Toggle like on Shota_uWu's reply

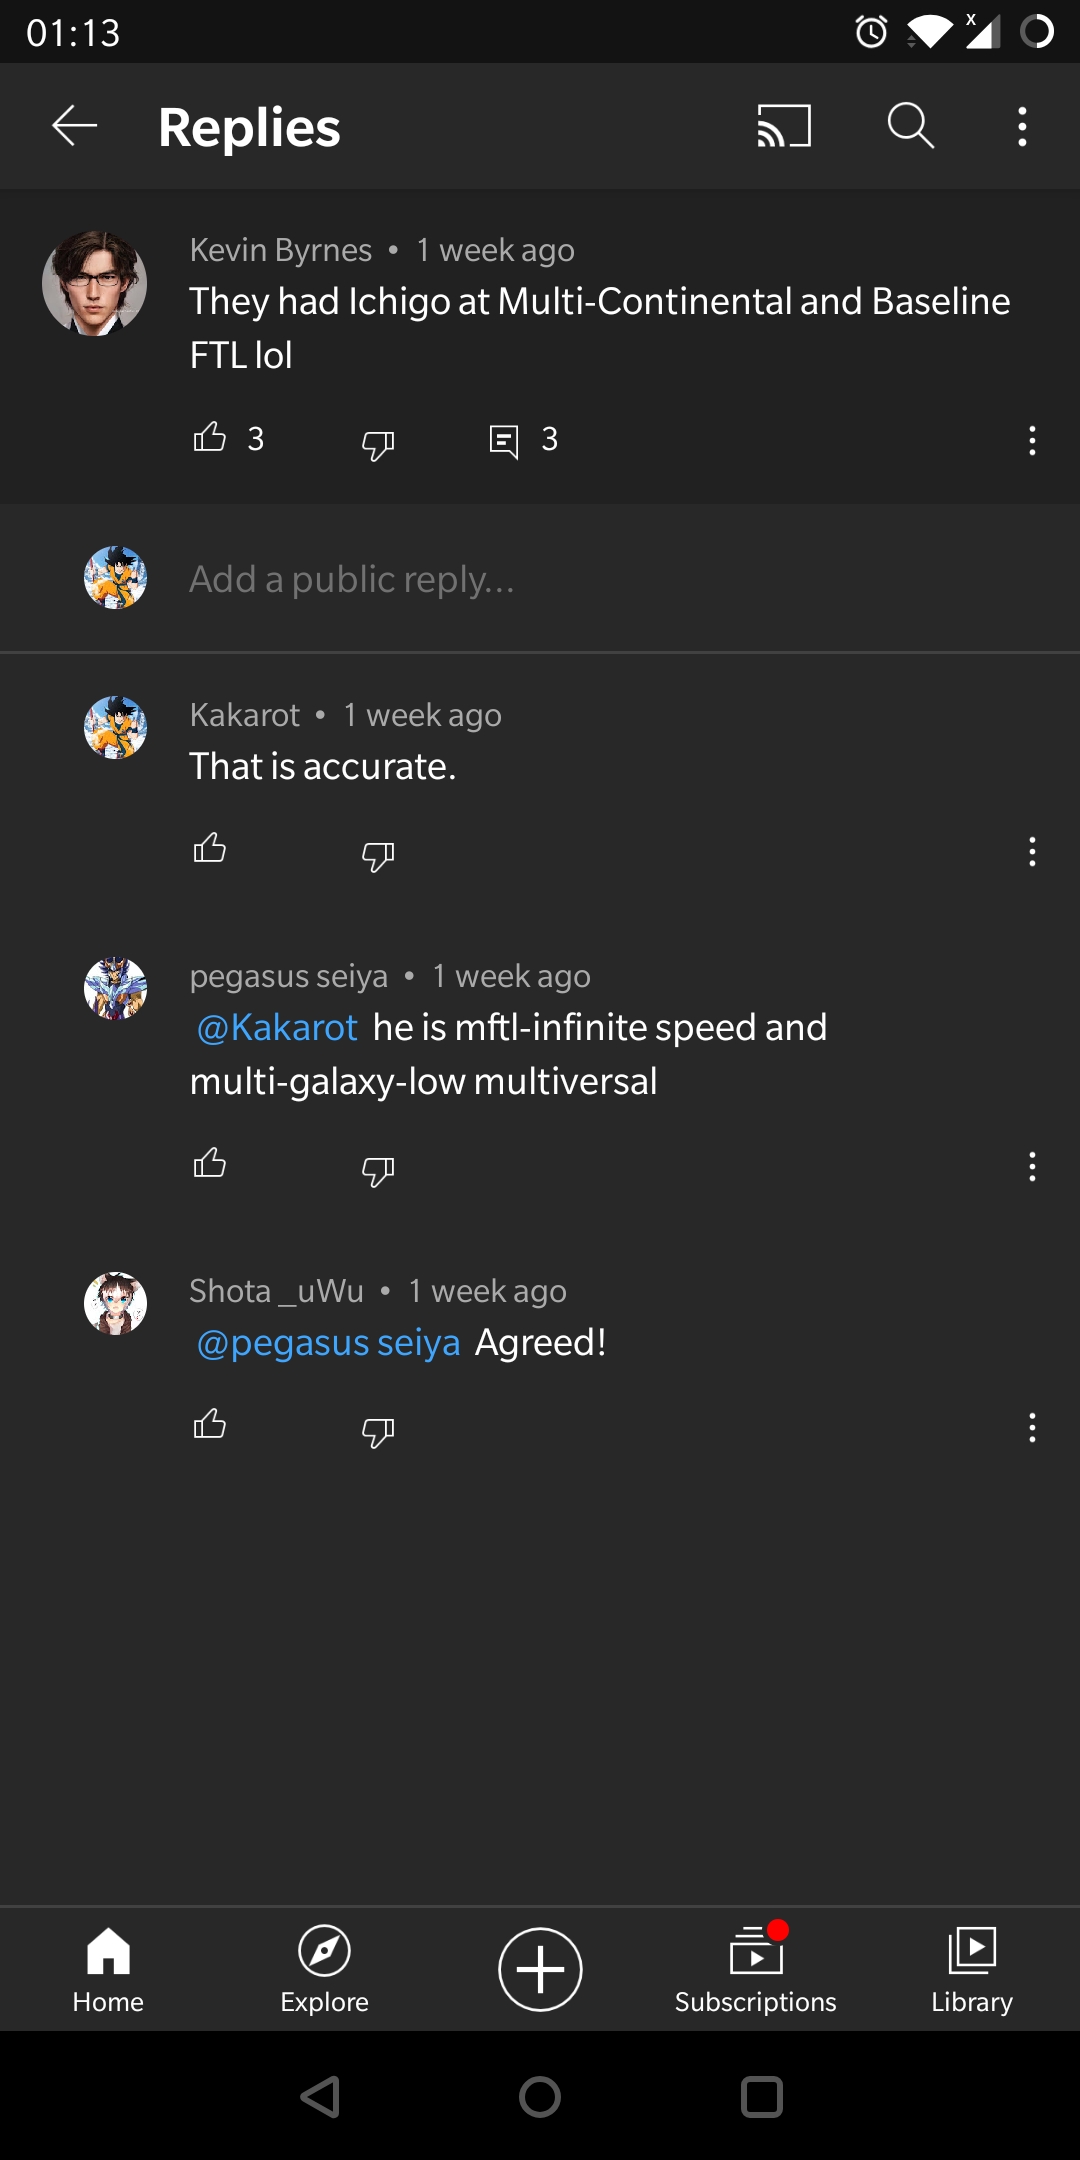[211, 1425]
